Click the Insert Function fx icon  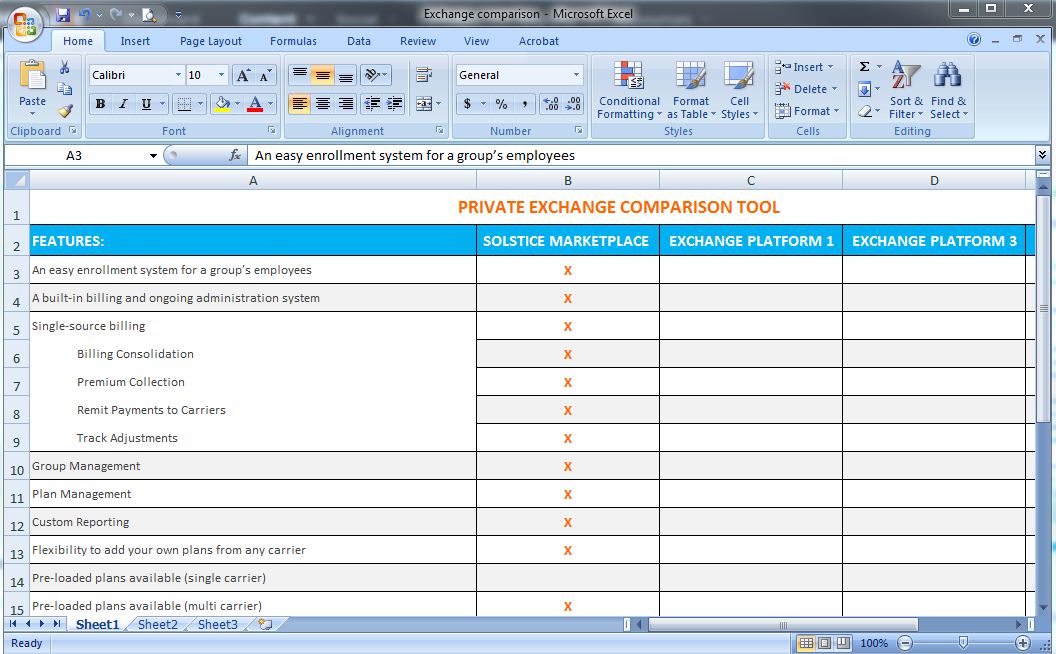(234, 156)
